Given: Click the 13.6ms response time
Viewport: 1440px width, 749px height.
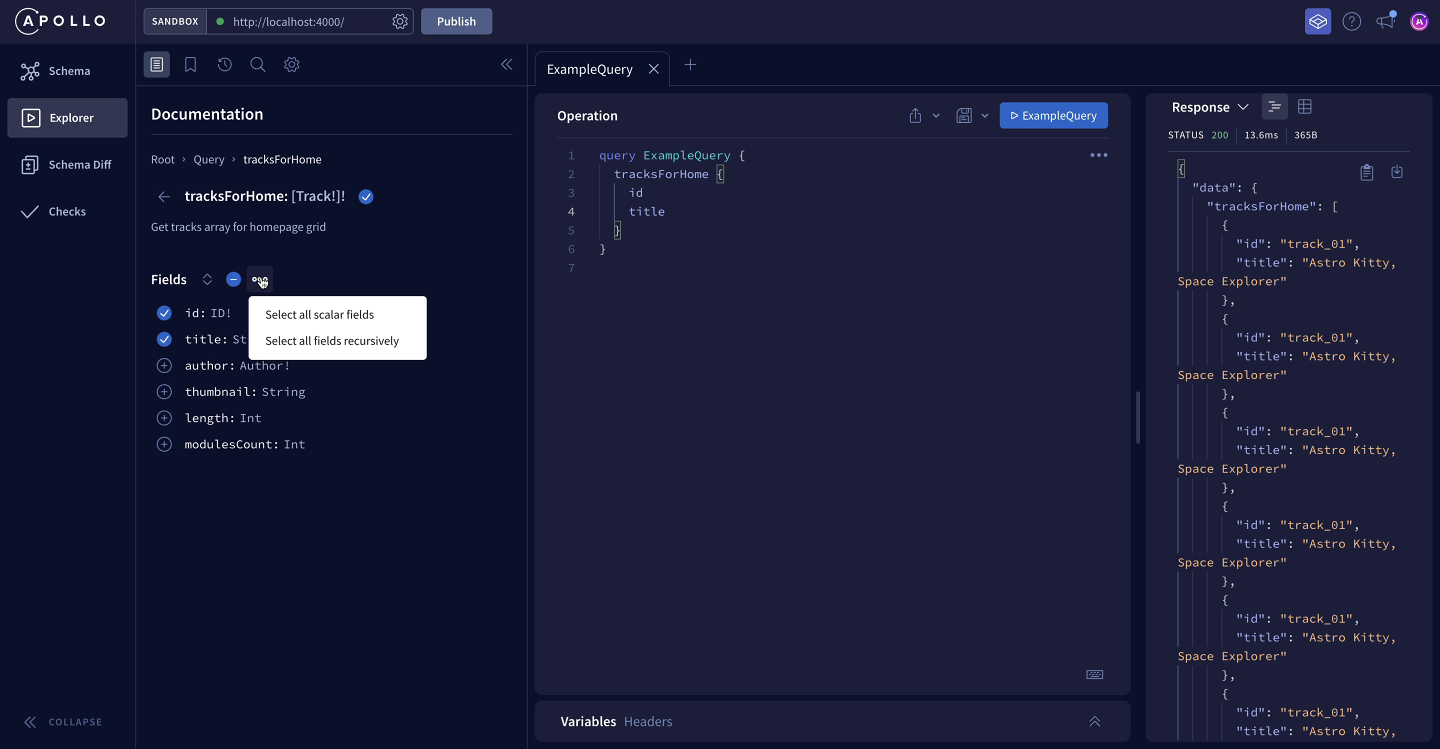Looking at the screenshot, I should point(1261,135).
